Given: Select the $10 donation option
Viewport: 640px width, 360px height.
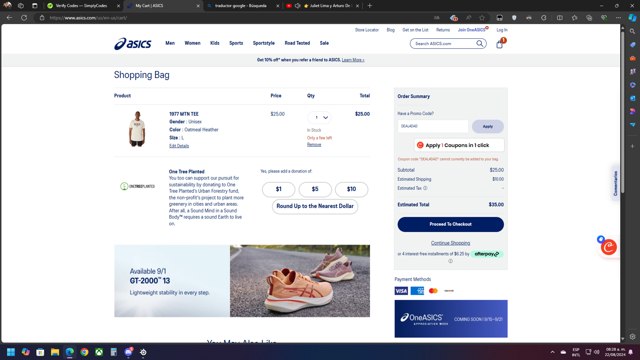Looking at the screenshot, I should [351, 189].
